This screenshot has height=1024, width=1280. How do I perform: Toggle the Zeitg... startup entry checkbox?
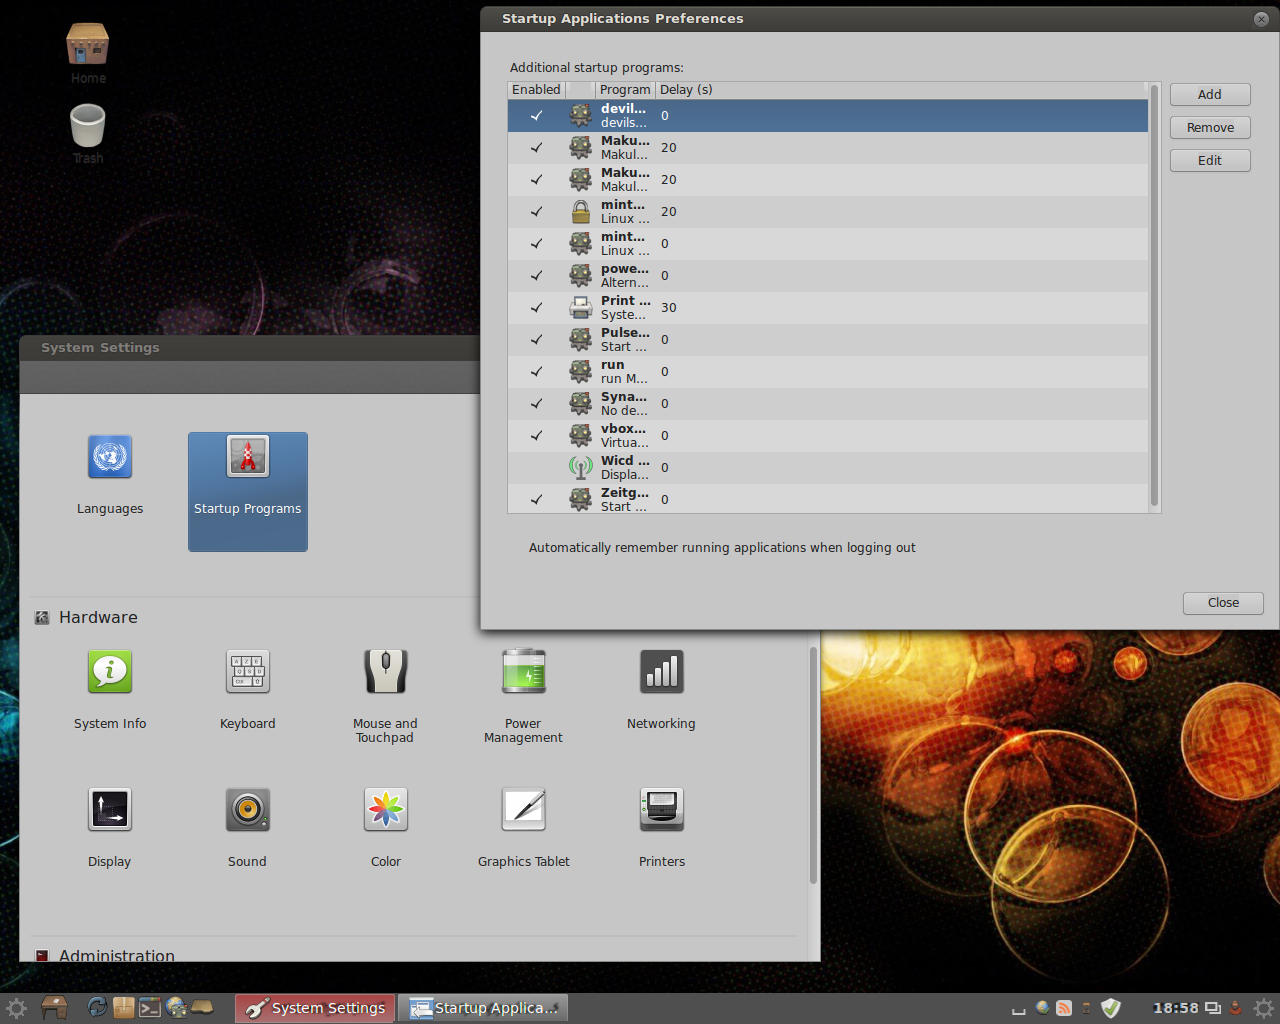click(x=536, y=499)
